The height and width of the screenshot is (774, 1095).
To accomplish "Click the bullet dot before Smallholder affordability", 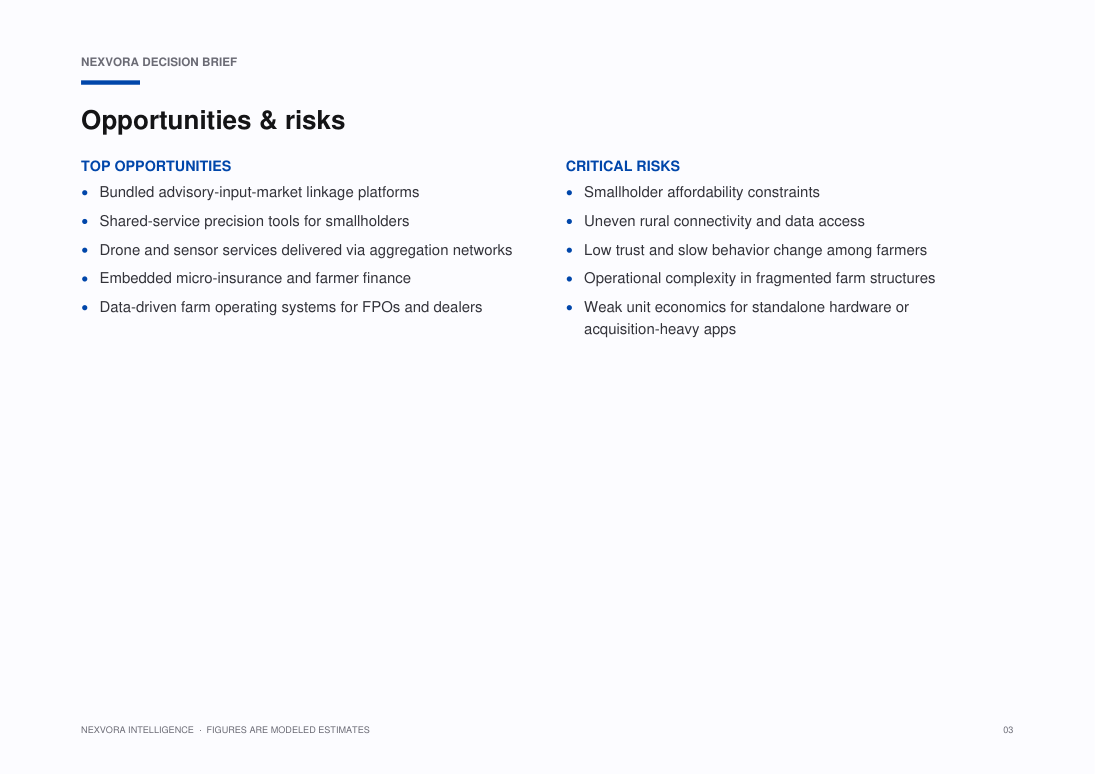I will pyautogui.click(x=569, y=193).
